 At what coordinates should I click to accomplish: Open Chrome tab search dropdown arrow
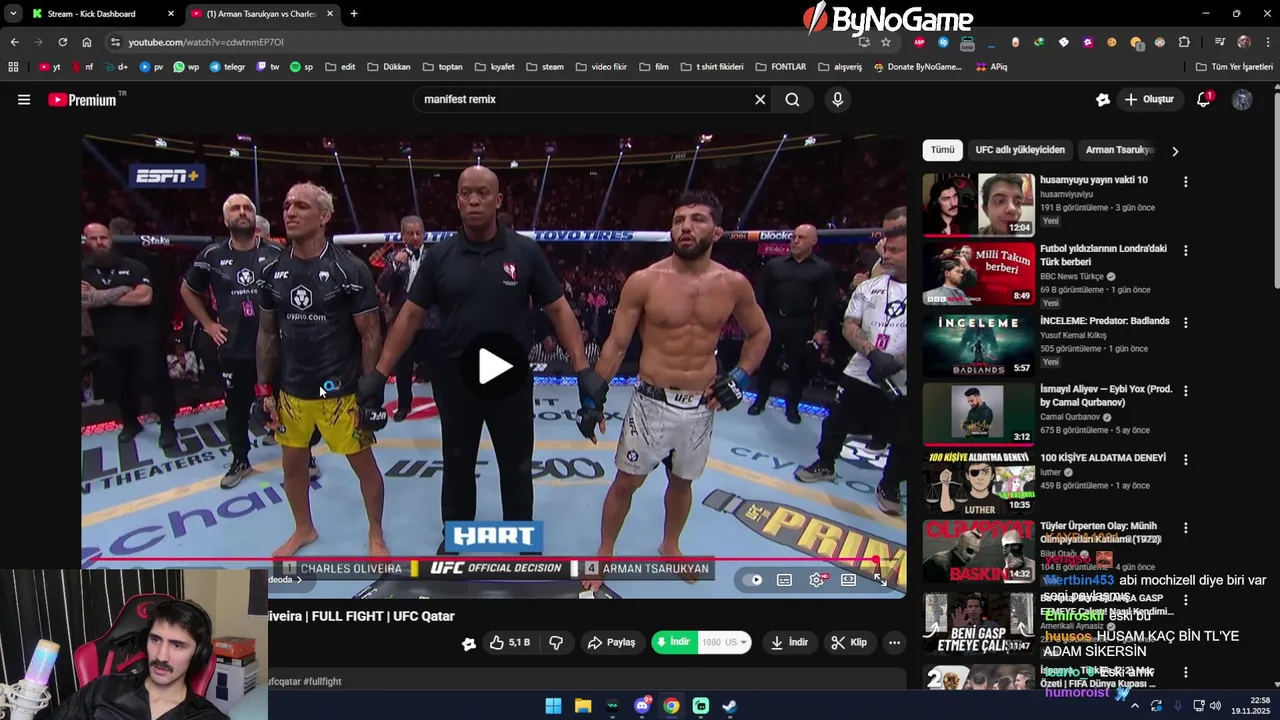[13, 14]
